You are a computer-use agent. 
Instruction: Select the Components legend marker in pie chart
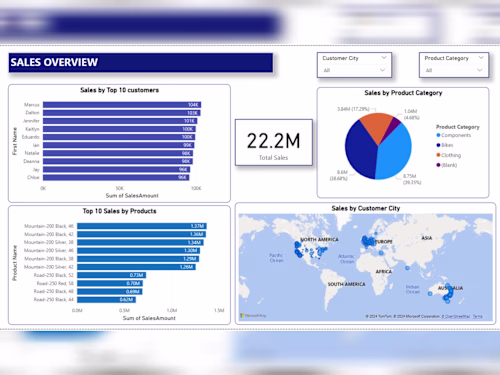438,135
